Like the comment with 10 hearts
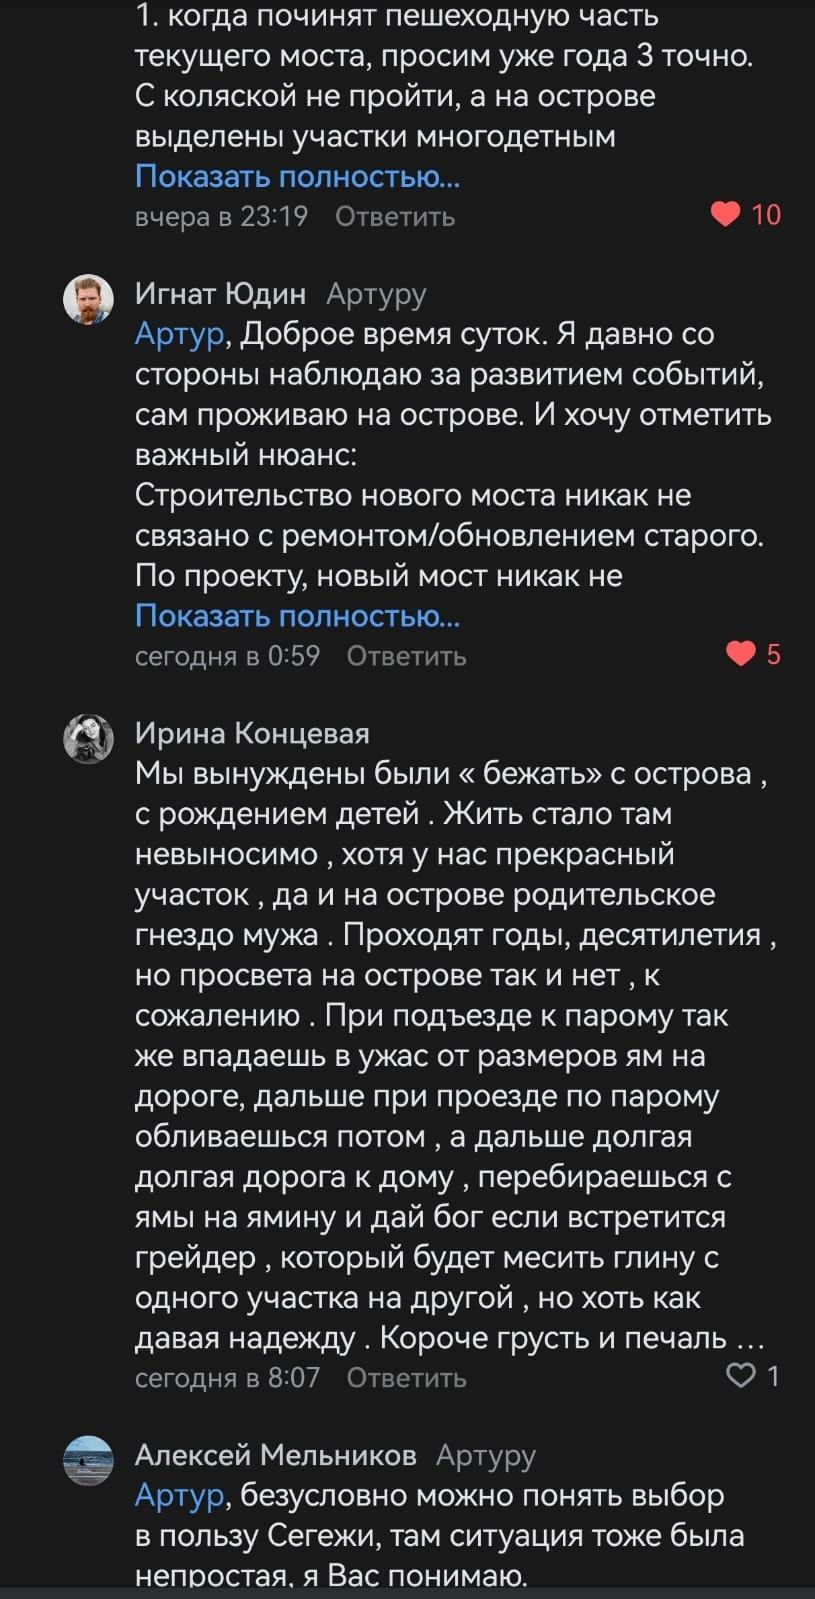 727,215
